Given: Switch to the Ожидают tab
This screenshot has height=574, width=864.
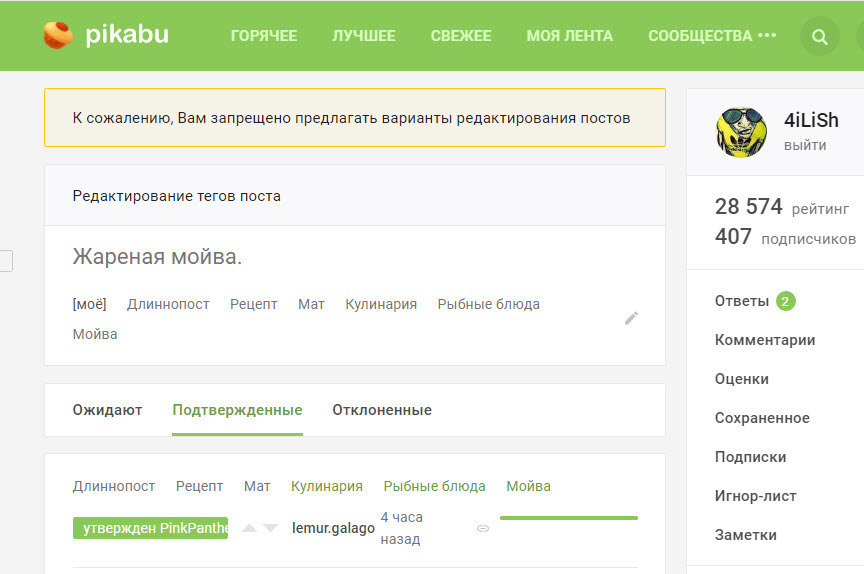Looking at the screenshot, I should (x=107, y=410).
